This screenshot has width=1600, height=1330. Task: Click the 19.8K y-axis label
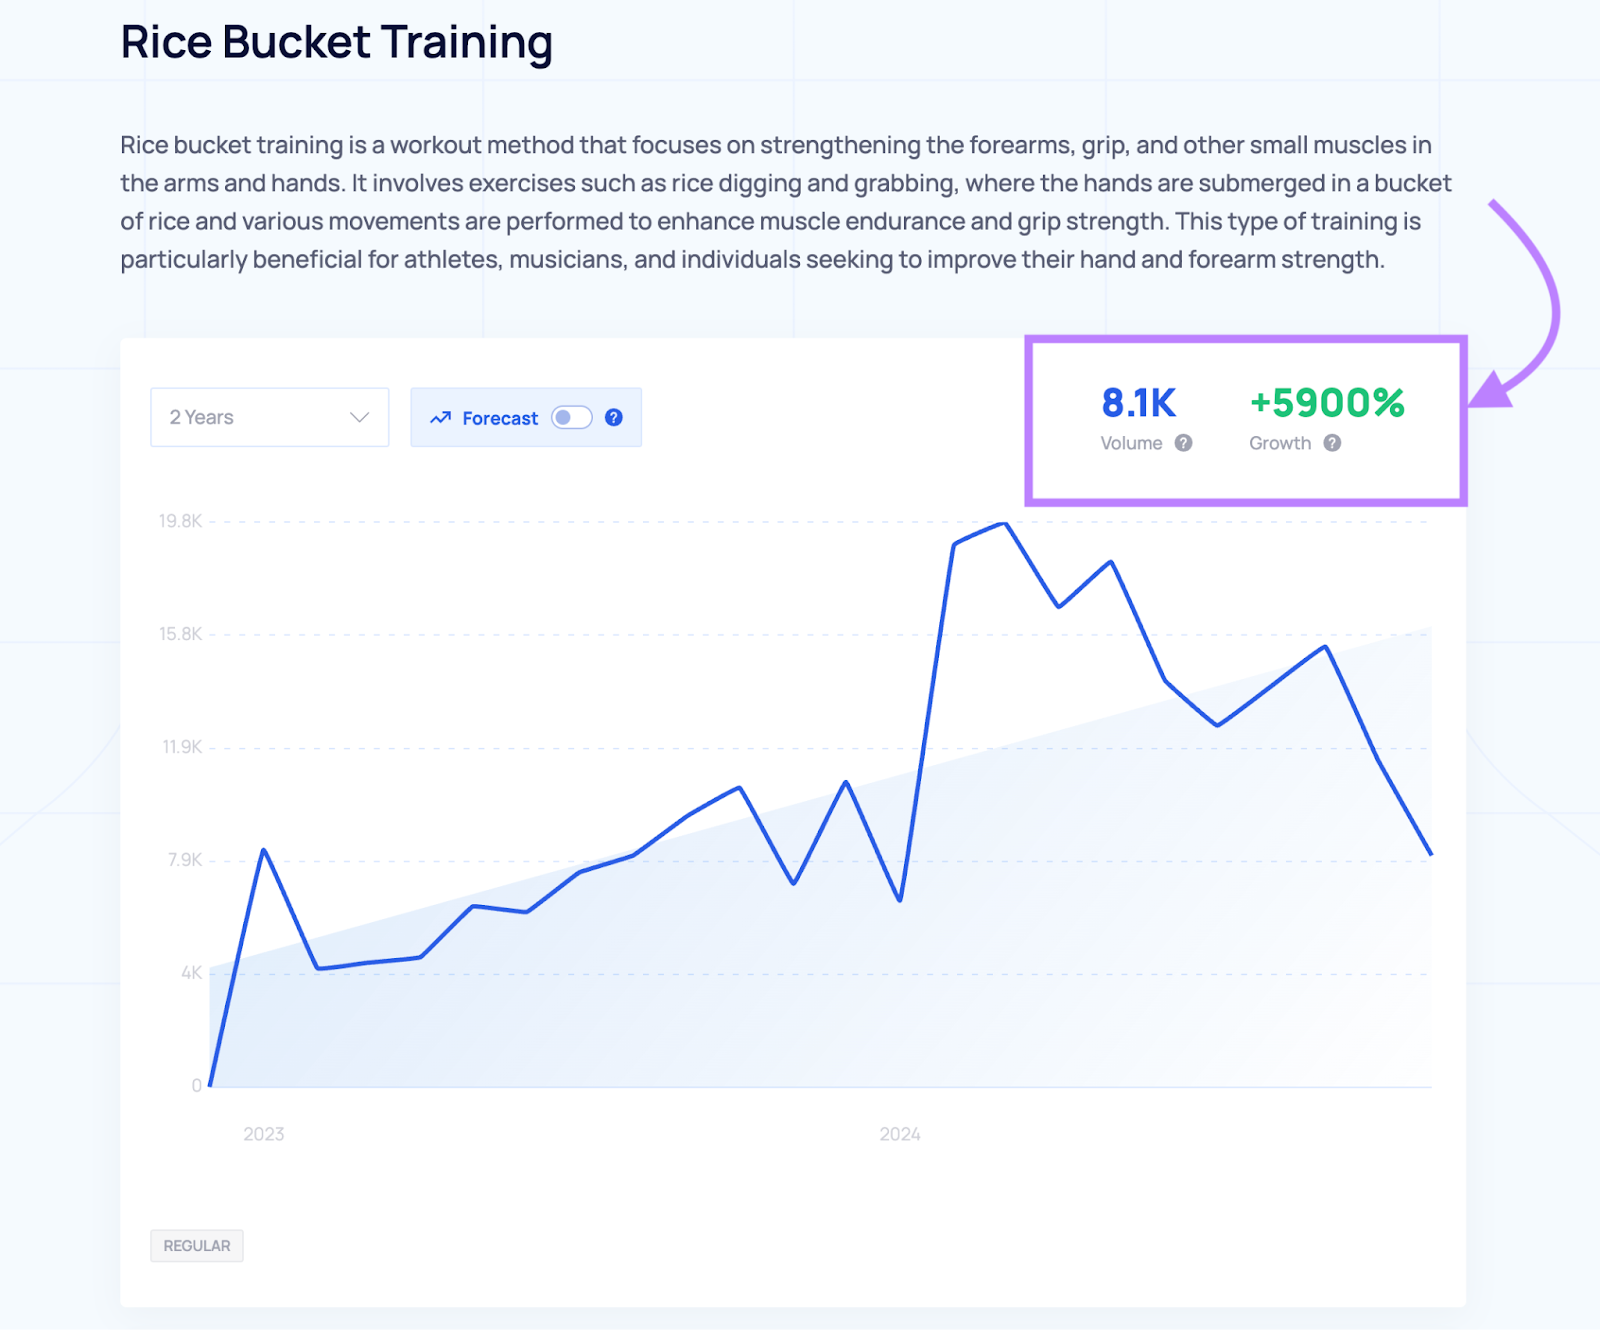[180, 521]
